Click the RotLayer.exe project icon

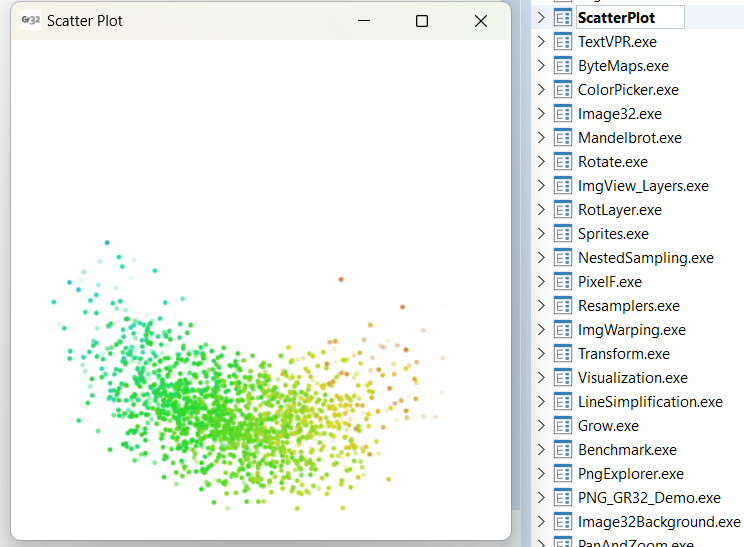563,210
